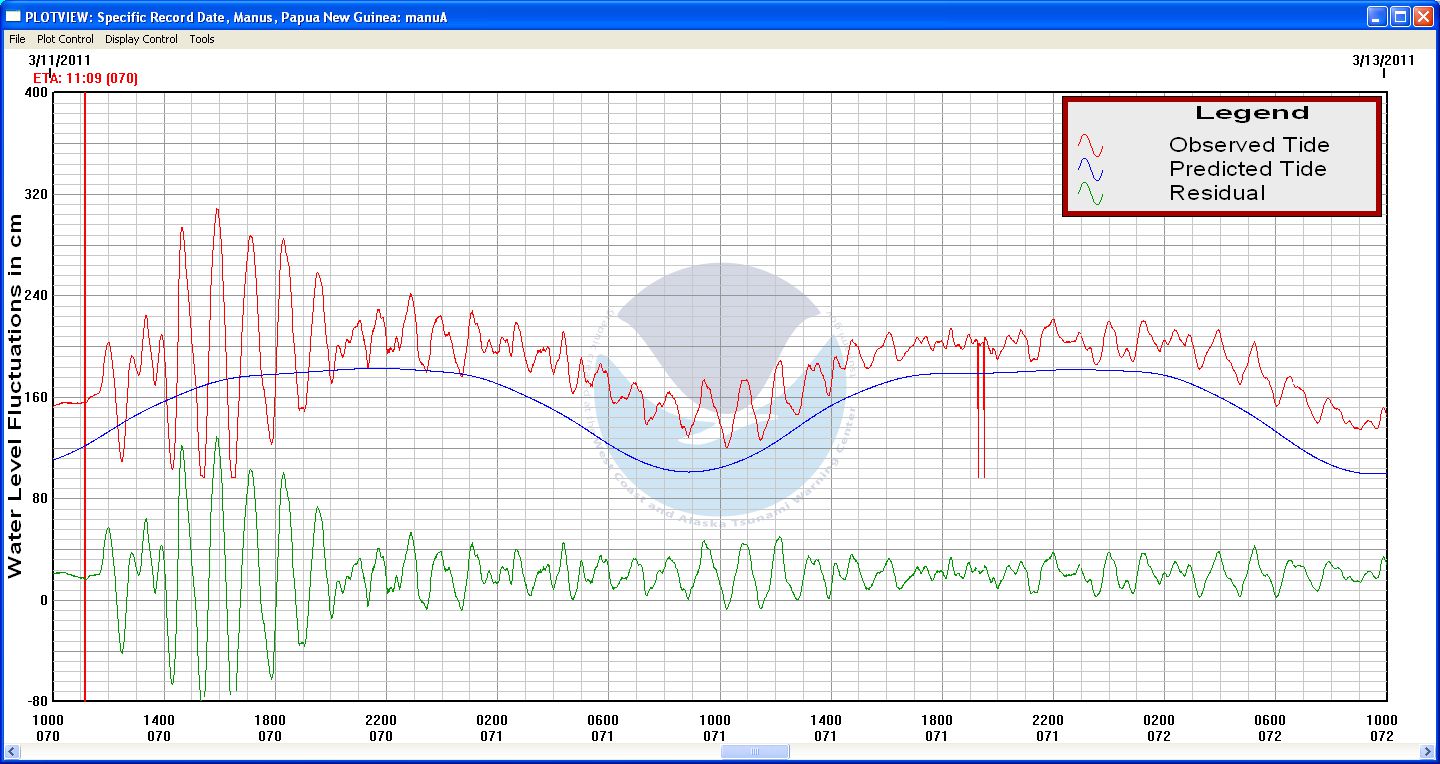
Task: Click the red Observed Tide legend symbol
Action: (1090, 145)
